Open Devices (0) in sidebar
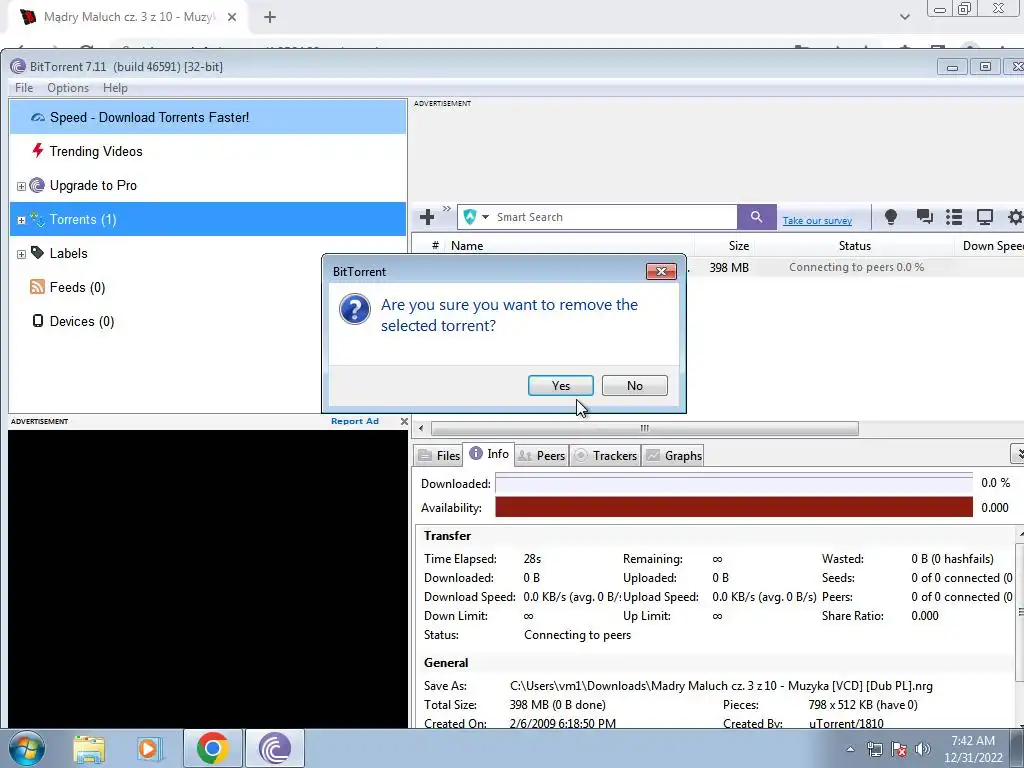 [208, 321]
